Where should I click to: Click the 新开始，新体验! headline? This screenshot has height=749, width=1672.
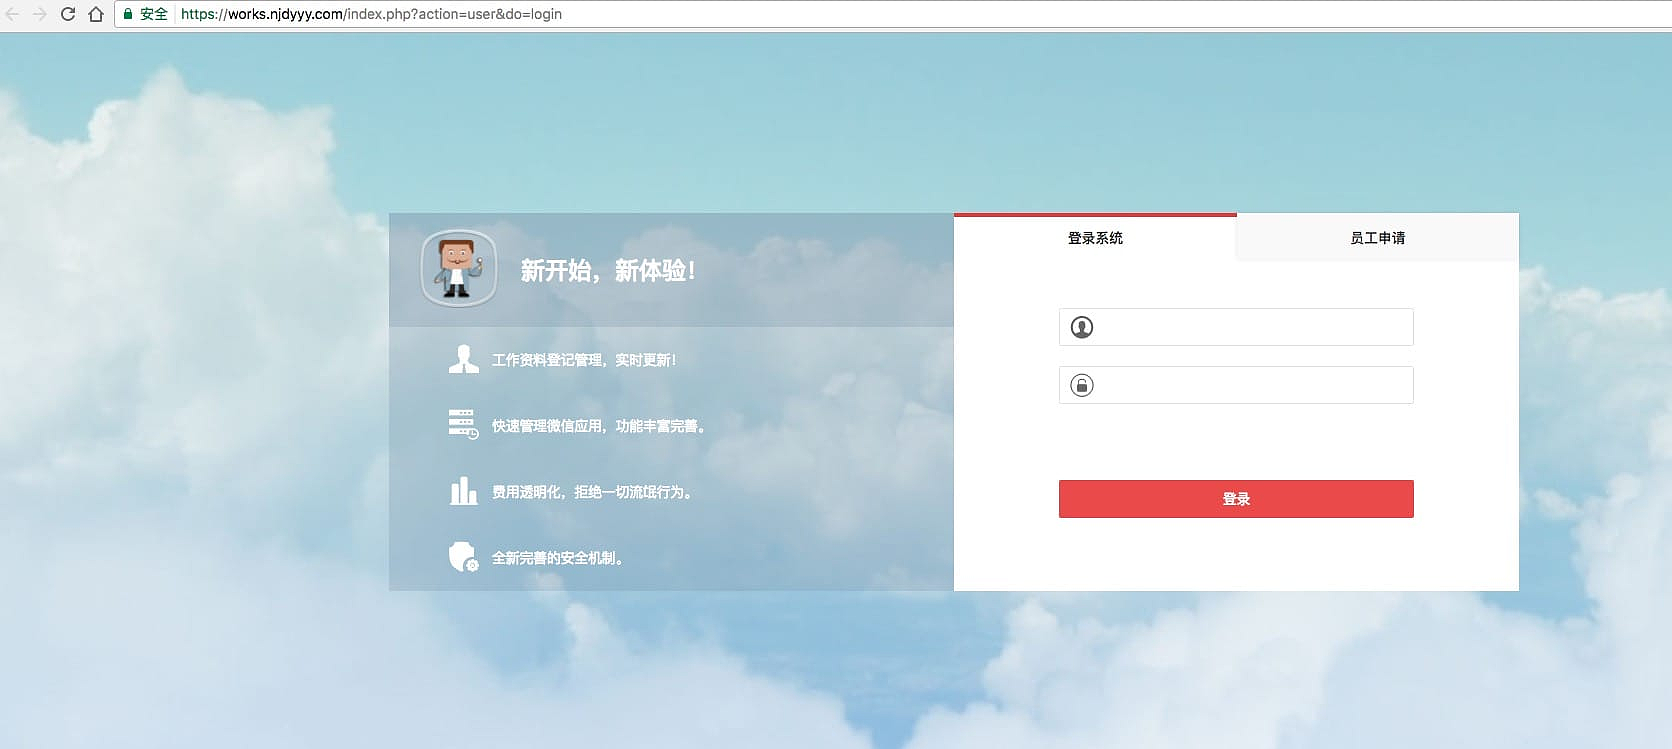click(608, 270)
